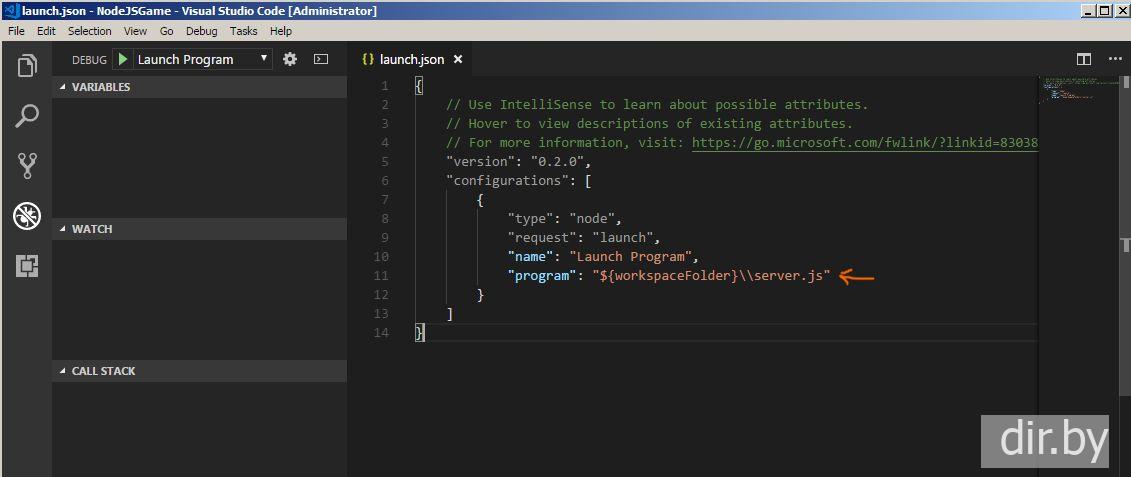This screenshot has height=477, width=1131.
Task: Open the Selection menu
Action: (x=89, y=31)
